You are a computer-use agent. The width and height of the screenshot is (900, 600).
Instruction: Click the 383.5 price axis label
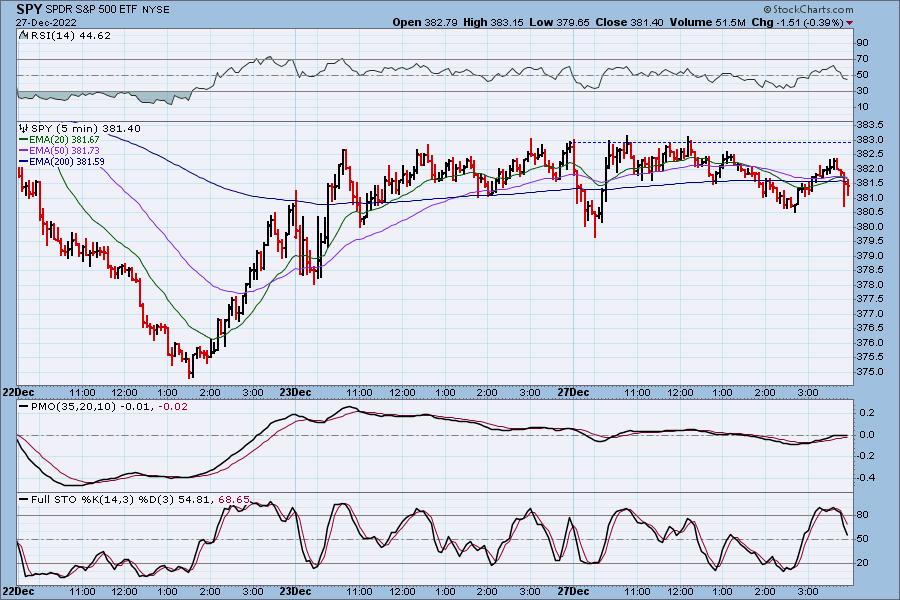[870, 125]
